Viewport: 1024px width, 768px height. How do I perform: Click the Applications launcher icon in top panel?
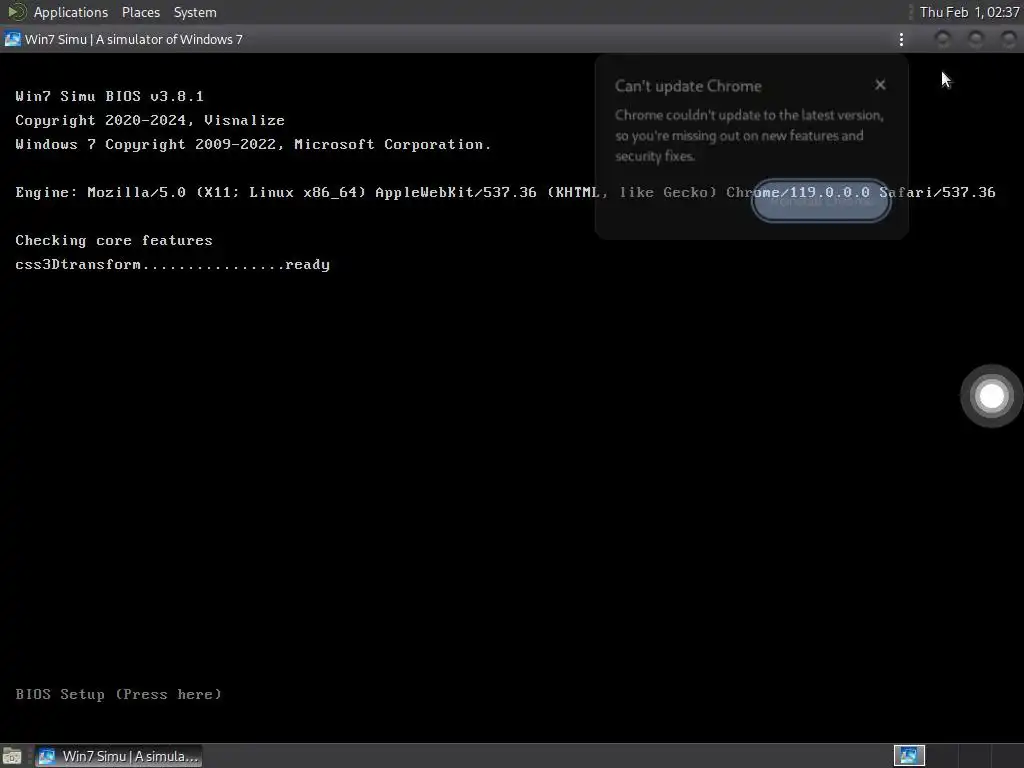(16, 12)
